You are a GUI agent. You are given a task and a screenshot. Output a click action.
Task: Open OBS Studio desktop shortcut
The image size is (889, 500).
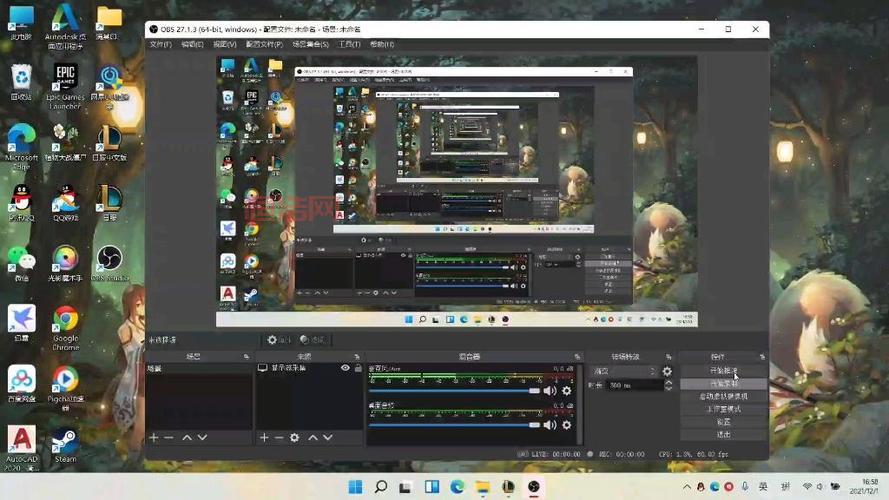pos(109,262)
